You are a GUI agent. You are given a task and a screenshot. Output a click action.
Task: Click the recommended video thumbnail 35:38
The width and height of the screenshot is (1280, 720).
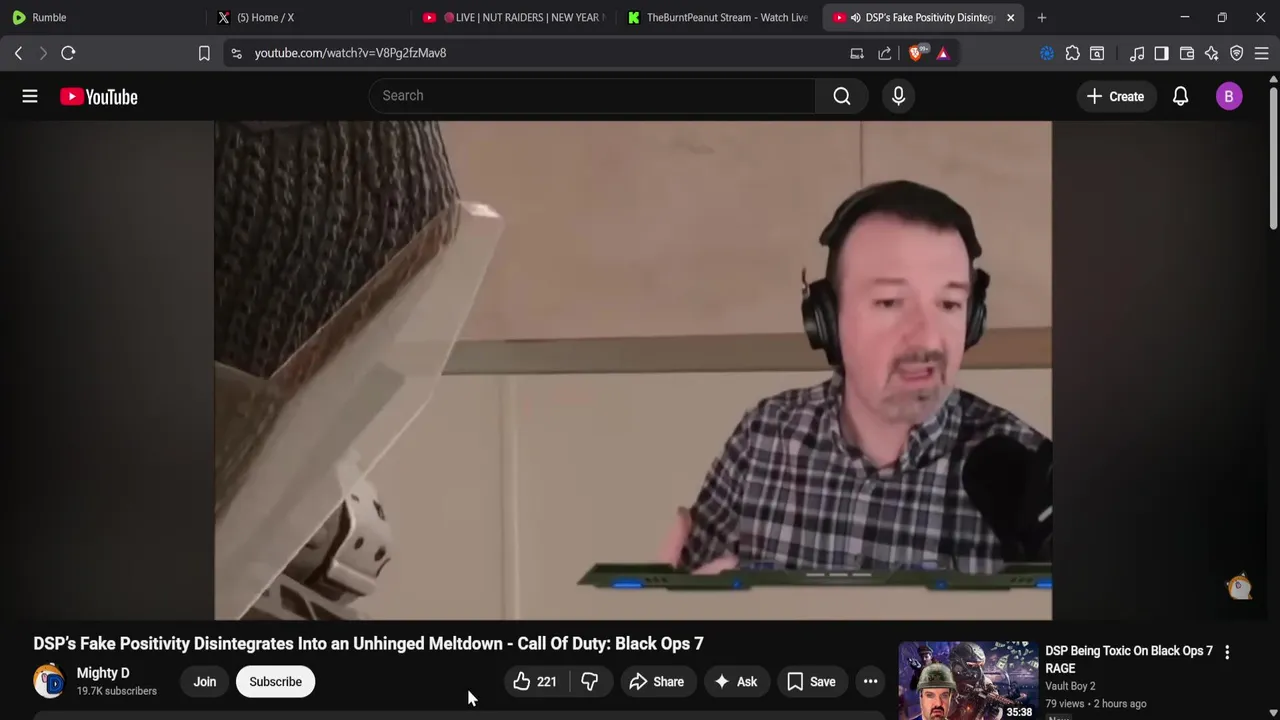[x=968, y=681]
